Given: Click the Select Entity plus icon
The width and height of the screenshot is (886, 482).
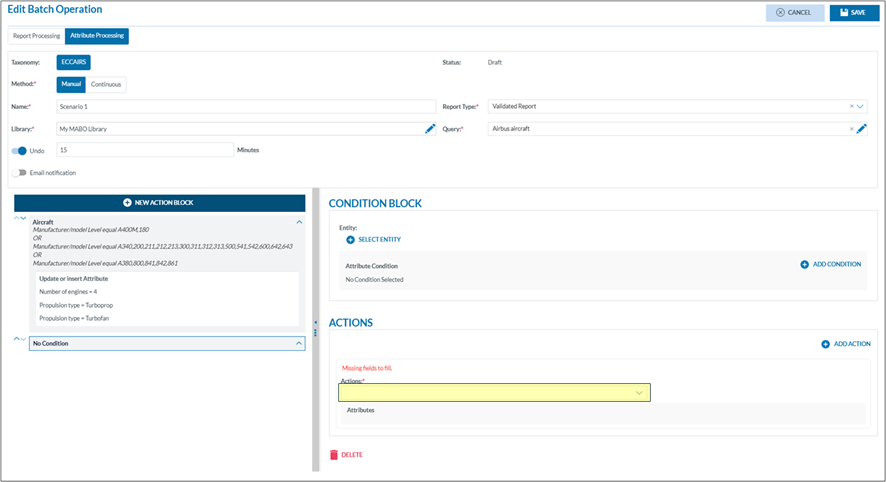Looking at the screenshot, I should (x=350, y=240).
